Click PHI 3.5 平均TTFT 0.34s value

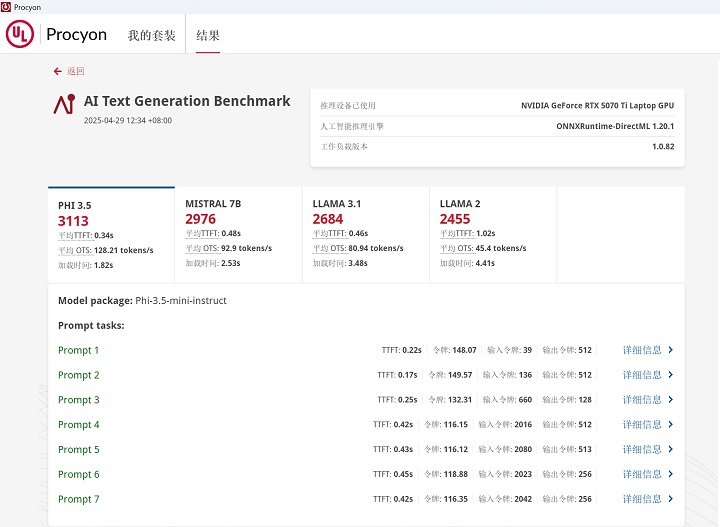tap(104, 235)
